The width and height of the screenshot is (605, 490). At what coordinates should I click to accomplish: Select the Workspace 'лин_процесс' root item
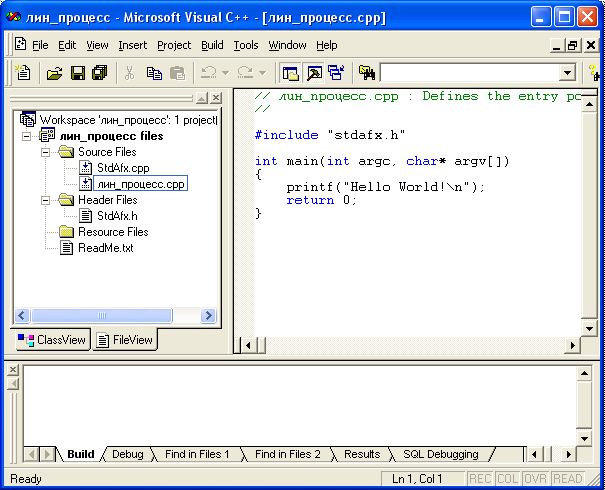tap(128, 120)
